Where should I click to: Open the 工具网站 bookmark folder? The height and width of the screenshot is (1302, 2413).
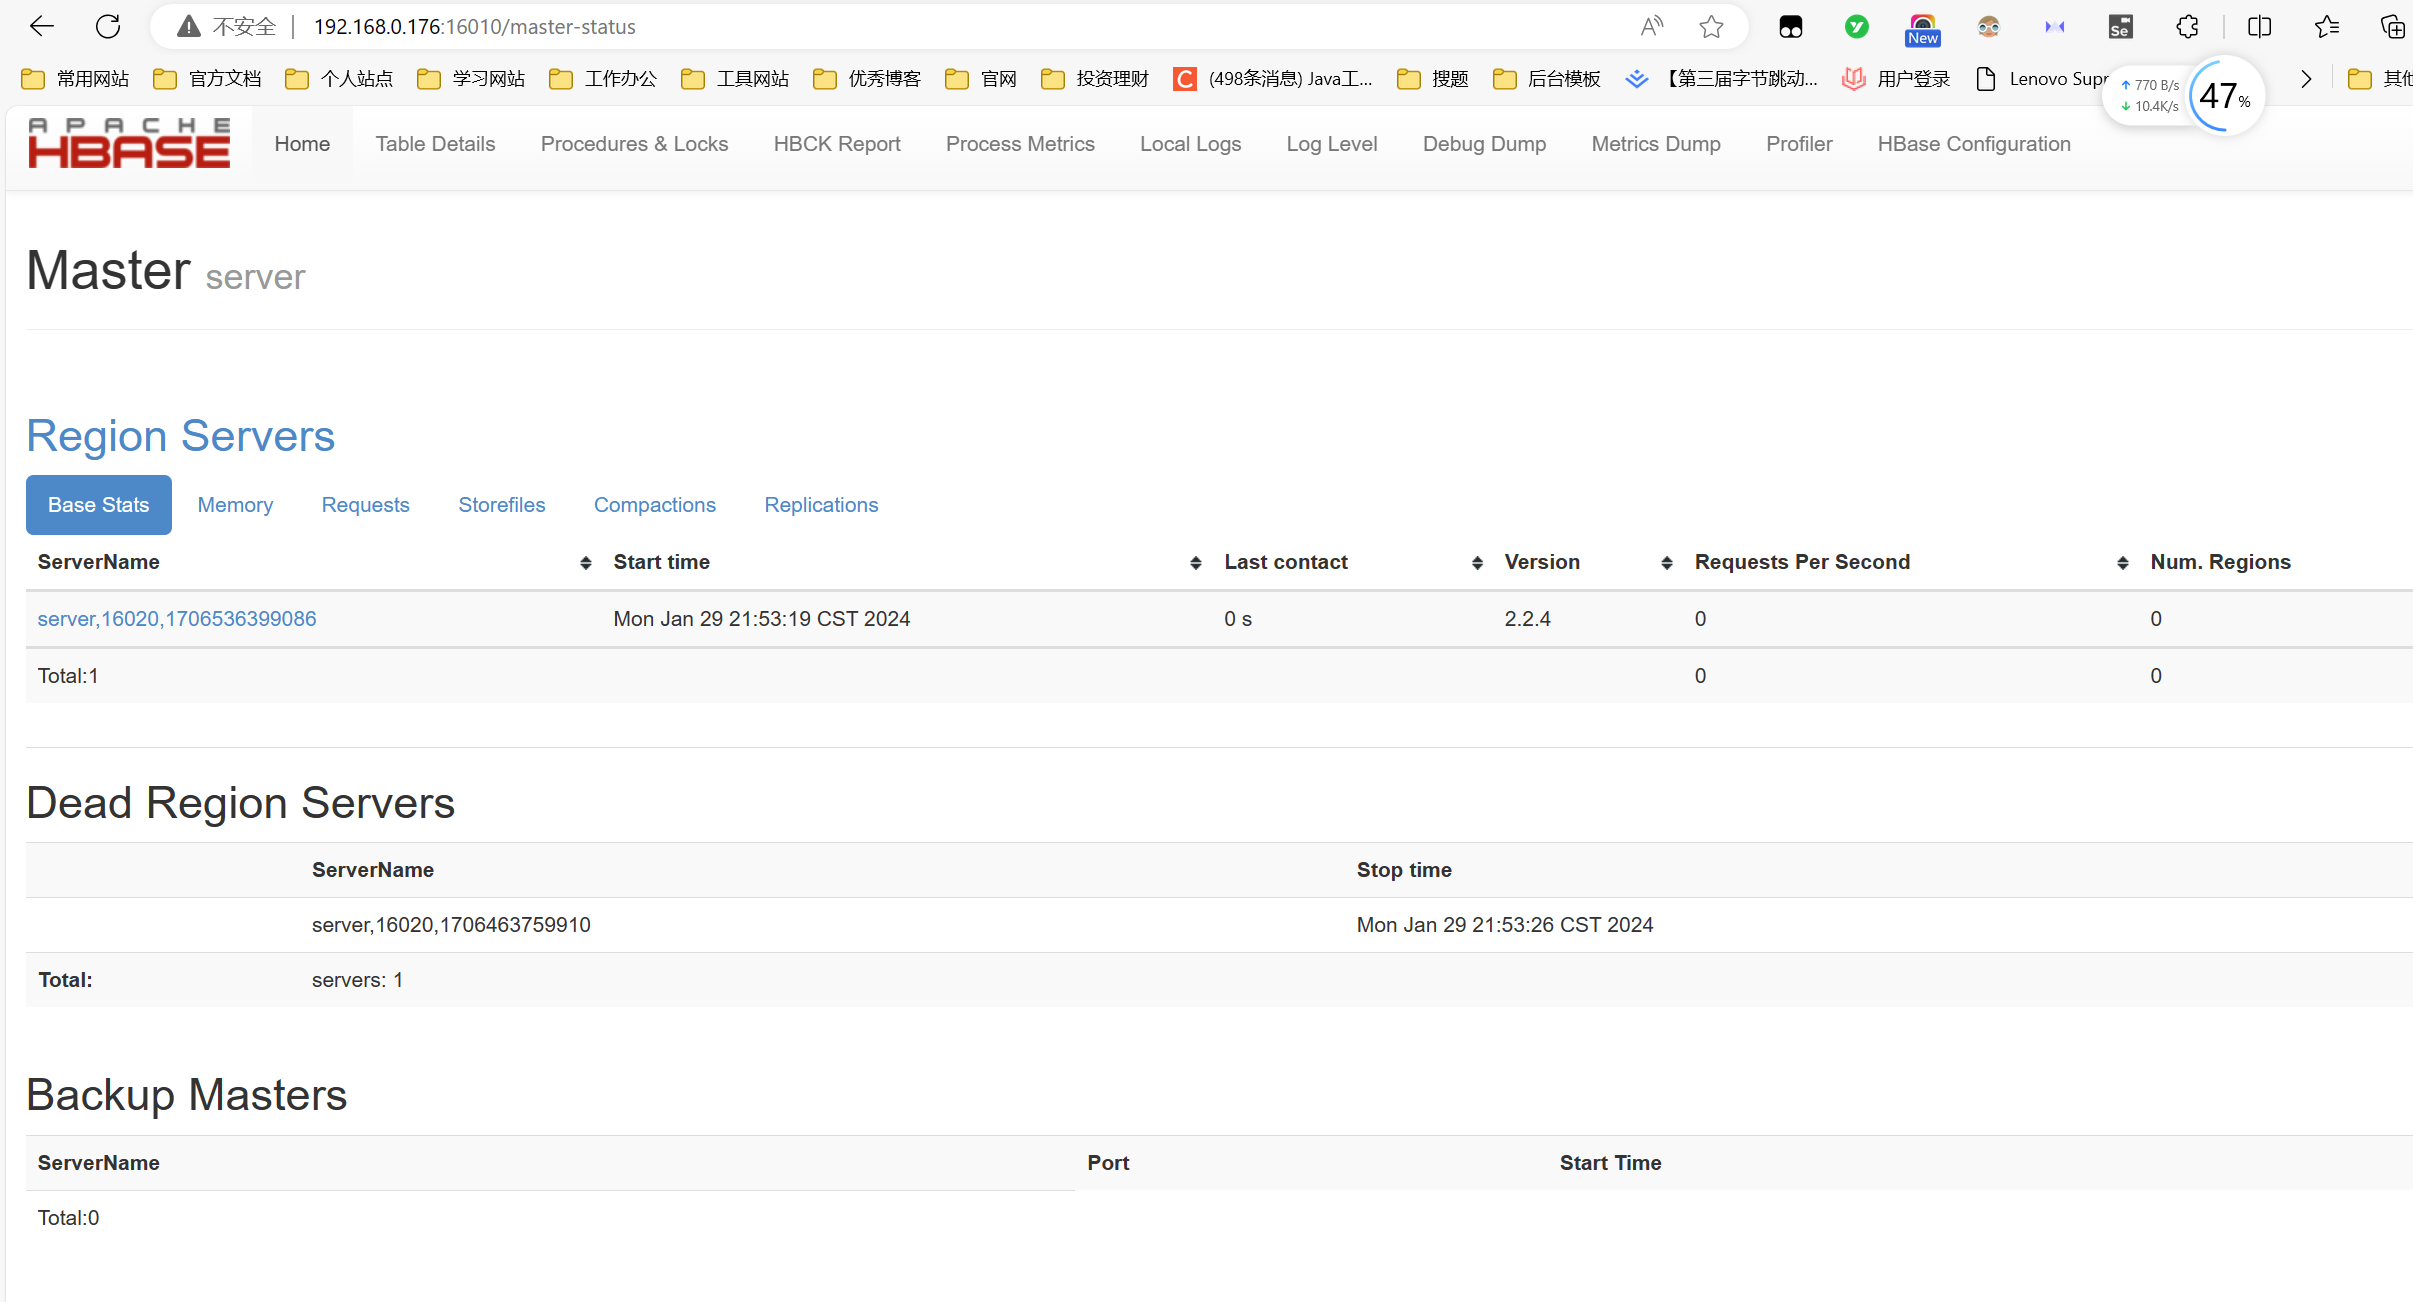coord(735,79)
